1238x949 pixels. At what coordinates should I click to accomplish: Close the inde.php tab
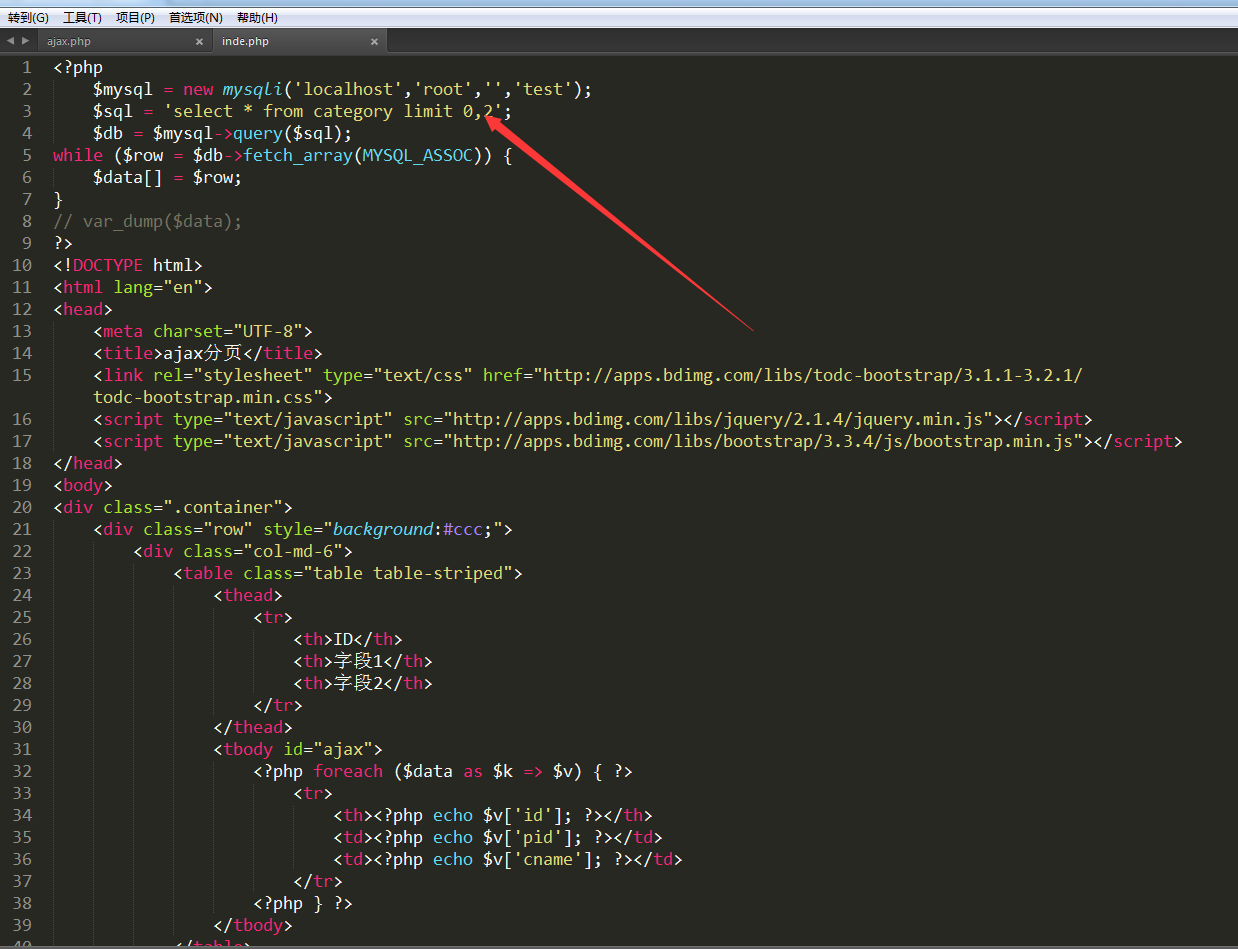(x=375, y=41)
